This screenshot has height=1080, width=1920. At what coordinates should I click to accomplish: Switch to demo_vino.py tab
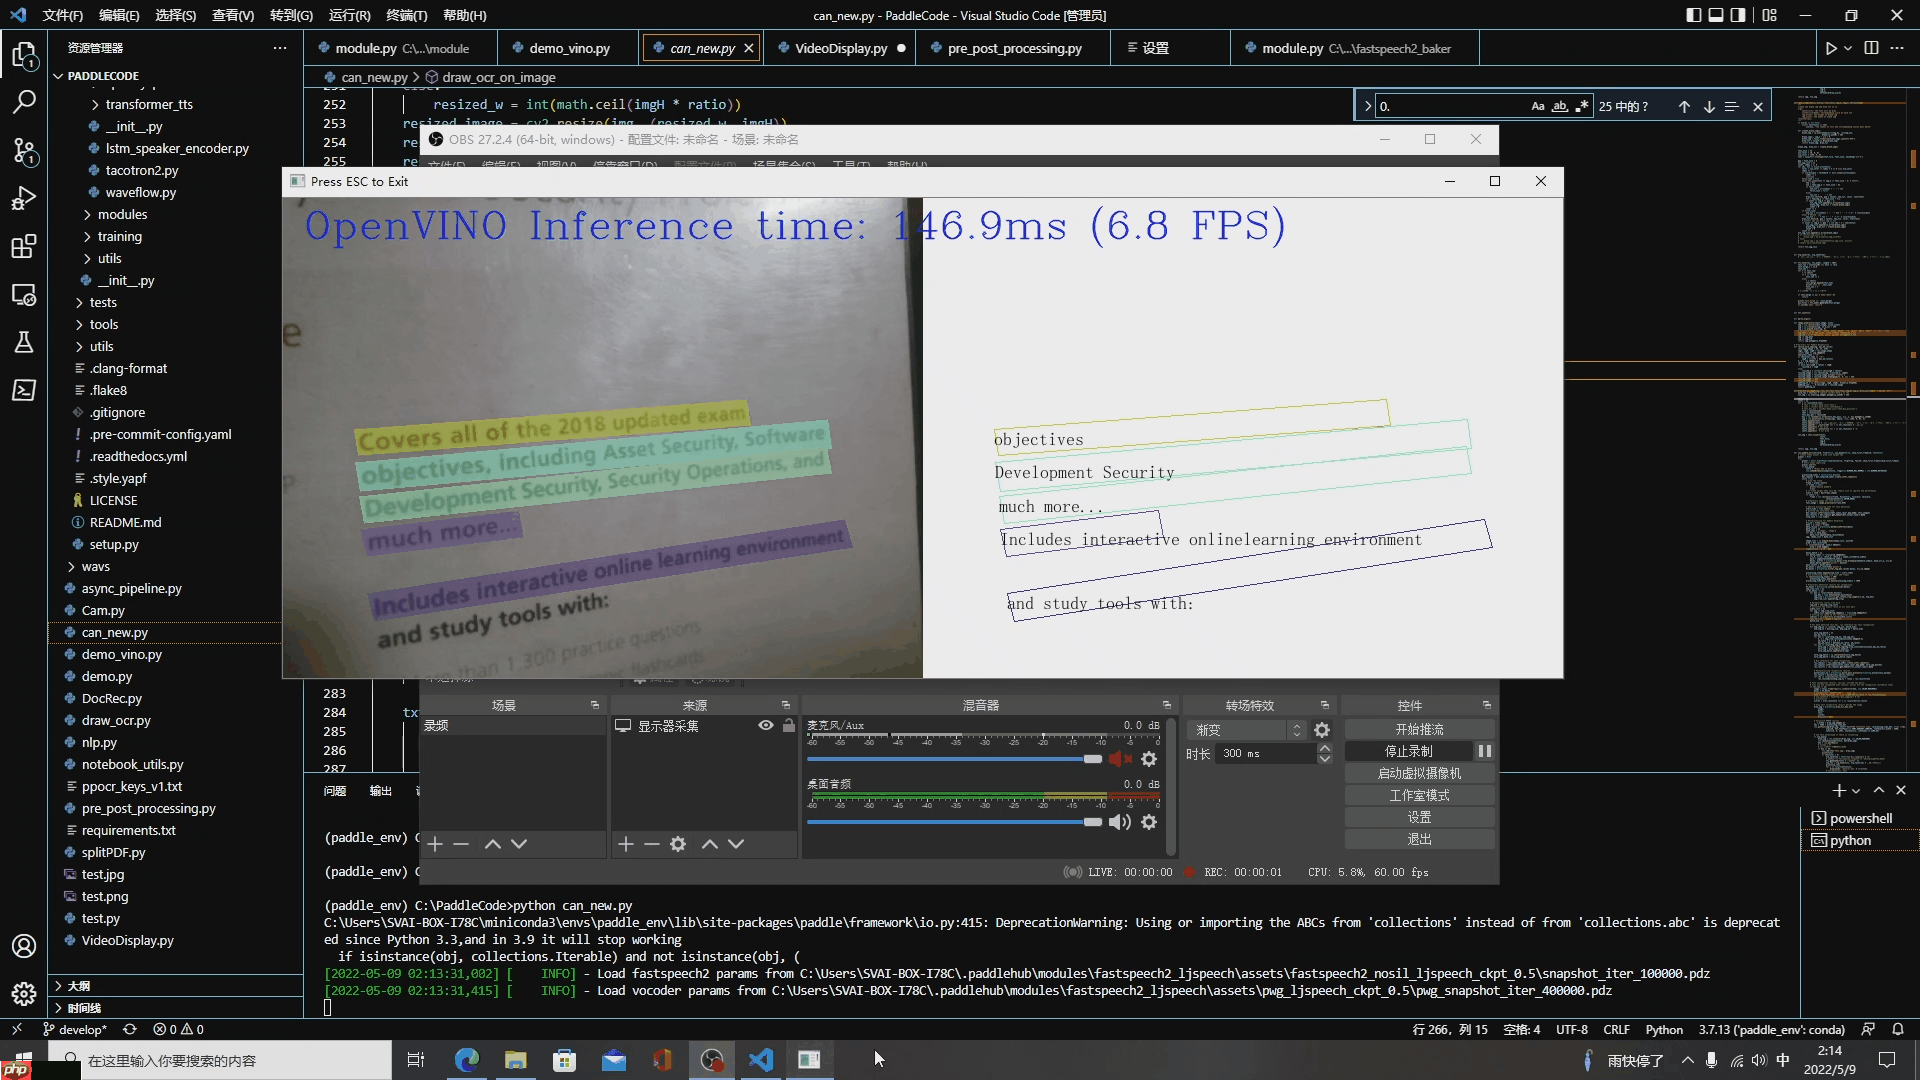pos(569,48)
